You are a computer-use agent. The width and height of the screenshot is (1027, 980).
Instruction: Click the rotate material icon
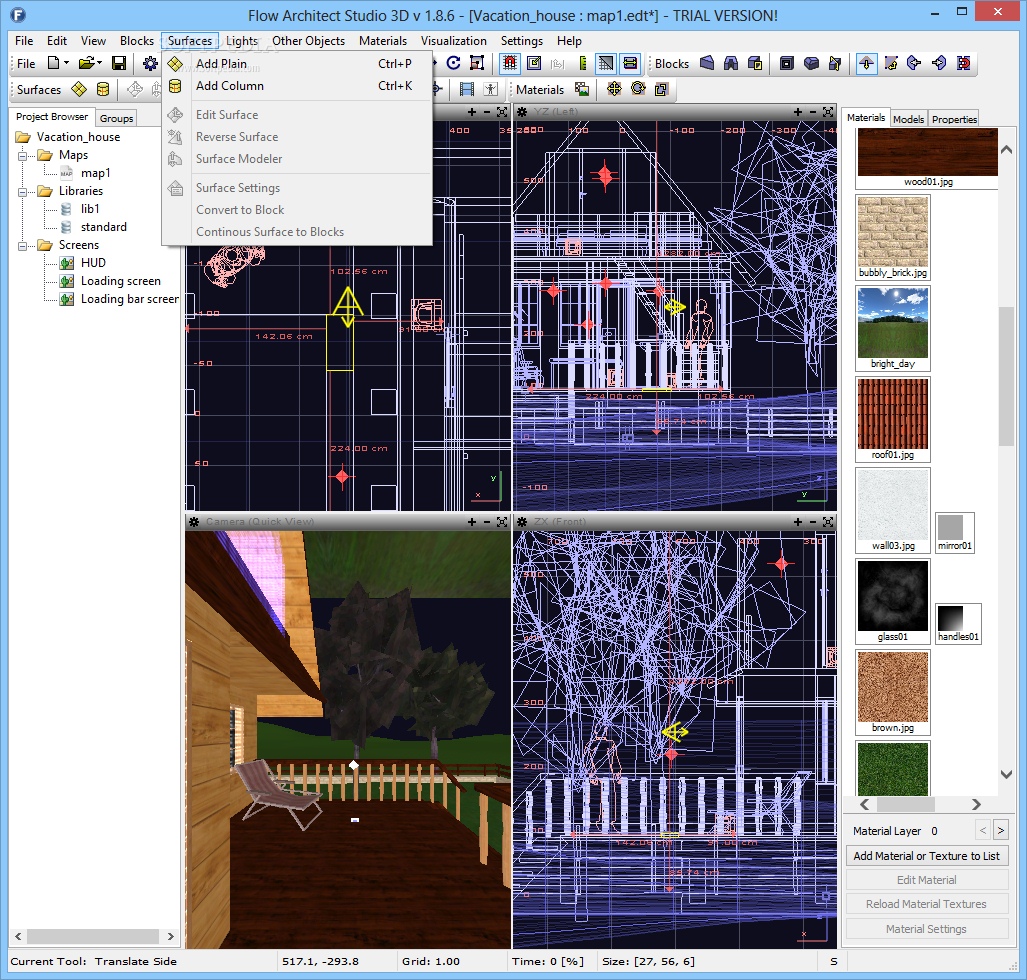(638, 89)
